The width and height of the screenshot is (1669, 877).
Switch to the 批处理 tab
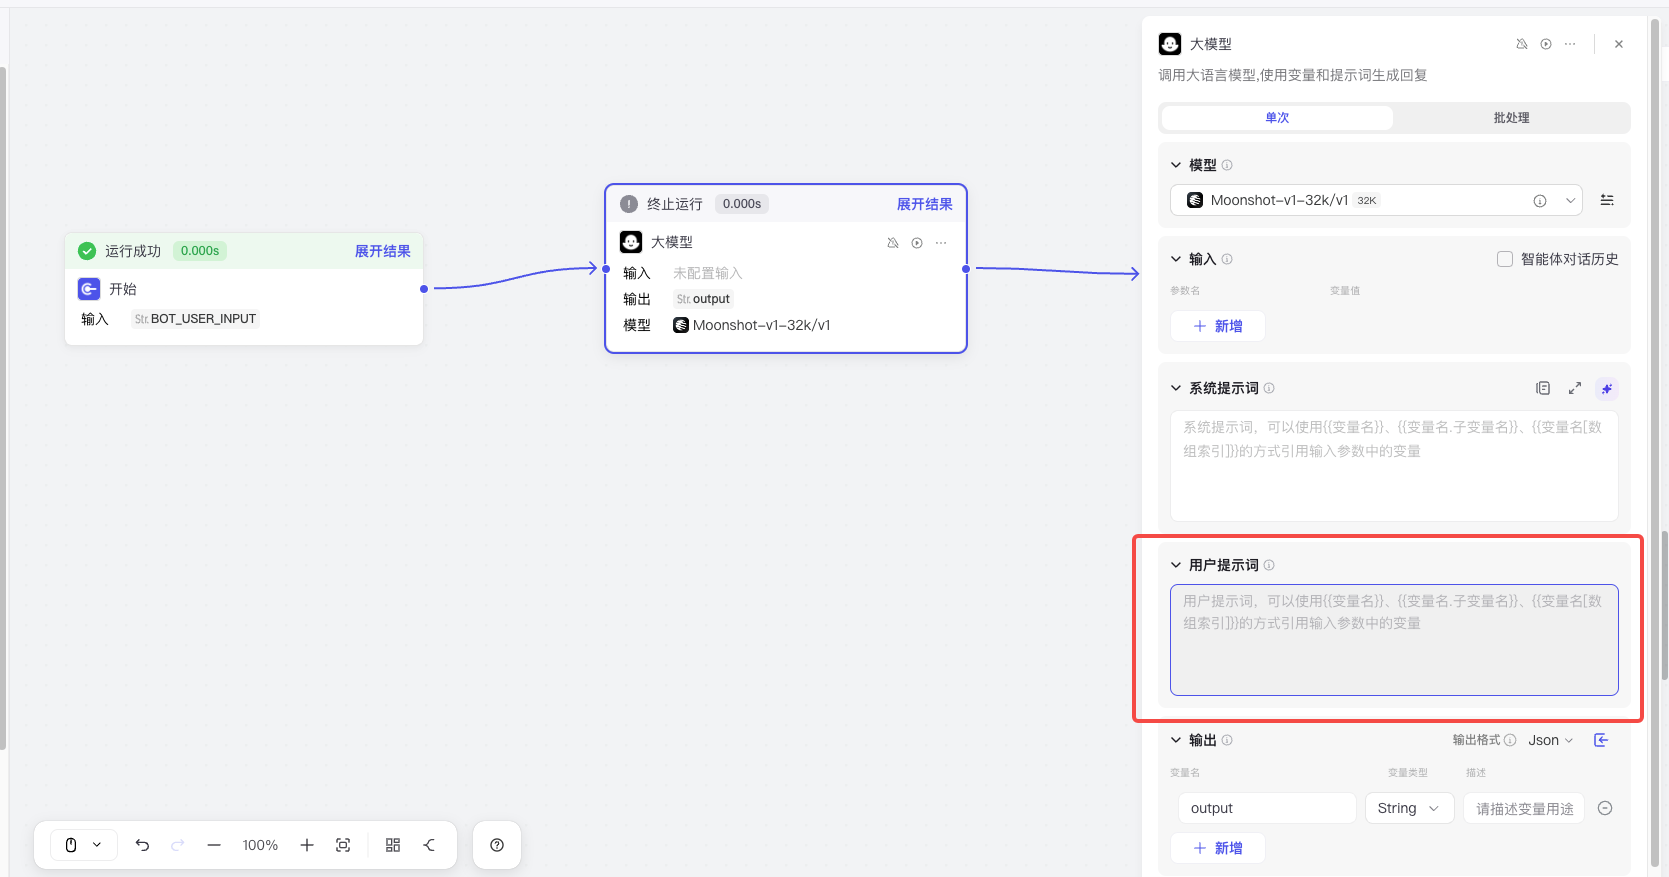(1511, 118)
